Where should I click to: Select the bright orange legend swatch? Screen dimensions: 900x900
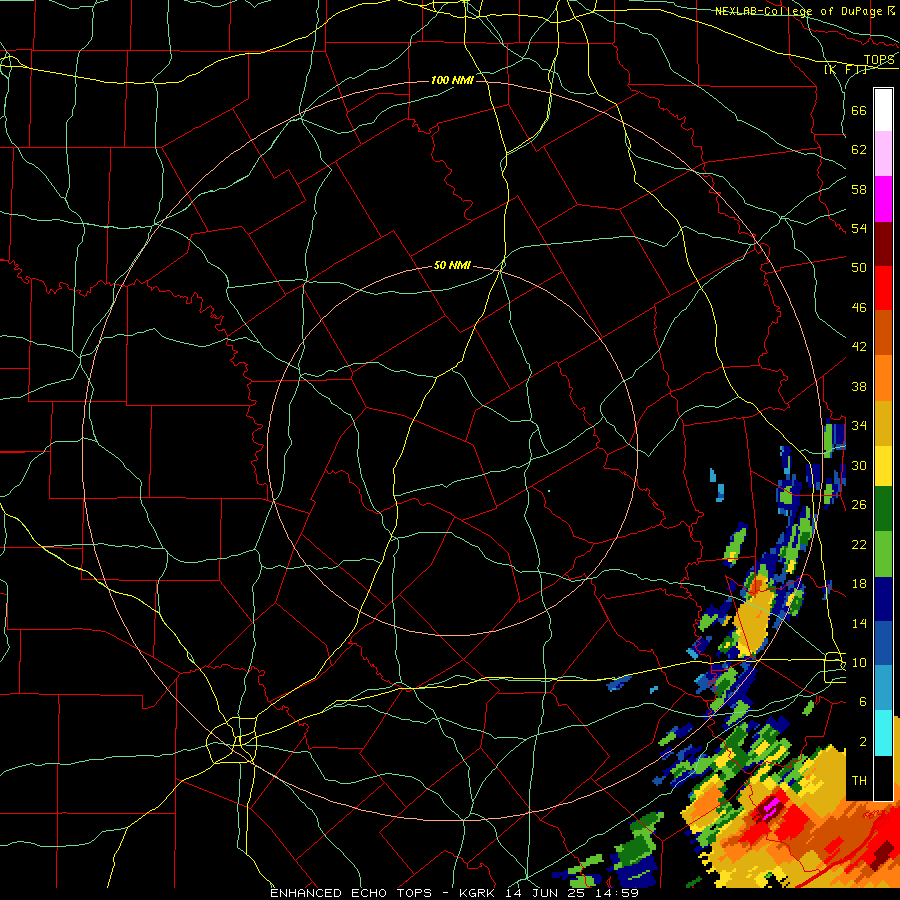click(883, 377)
